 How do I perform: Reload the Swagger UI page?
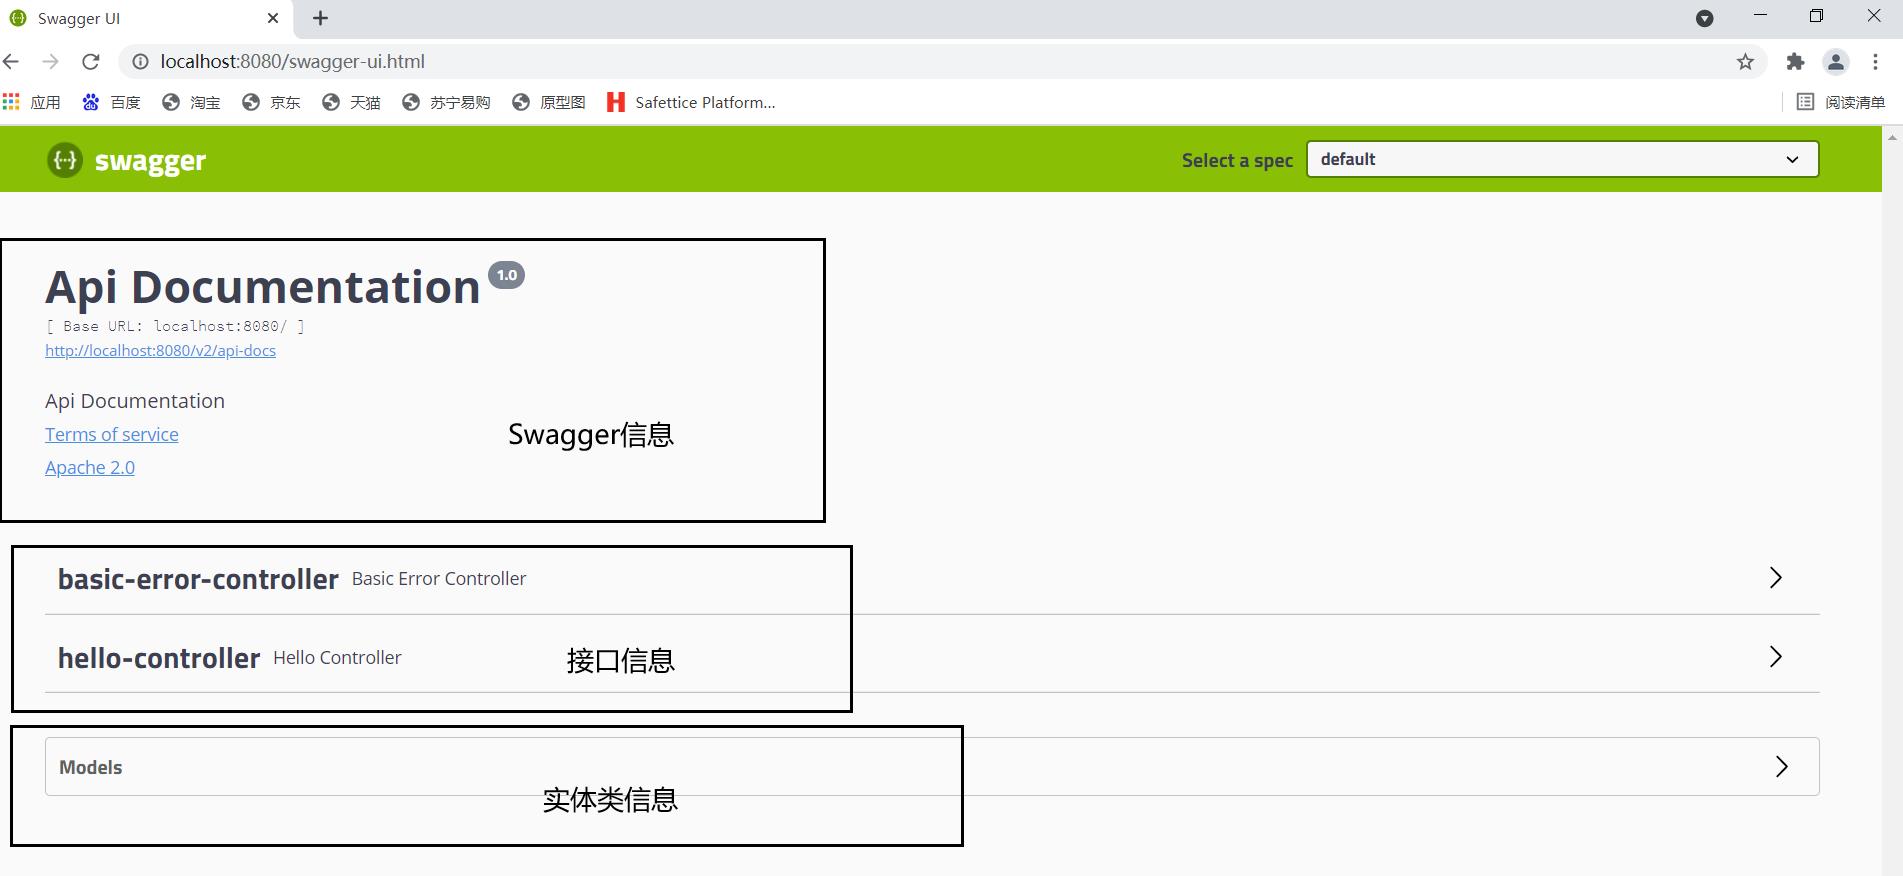coord(91,62)
